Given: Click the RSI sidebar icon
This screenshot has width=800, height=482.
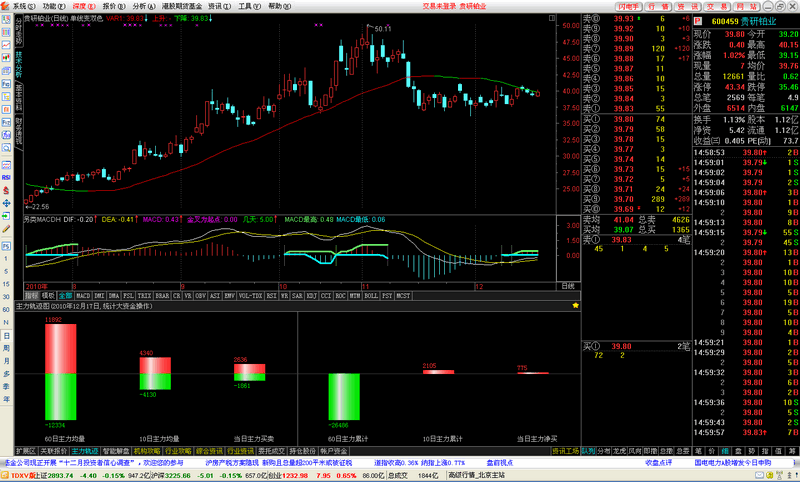Looking at the screenshot, I should 6,177.
